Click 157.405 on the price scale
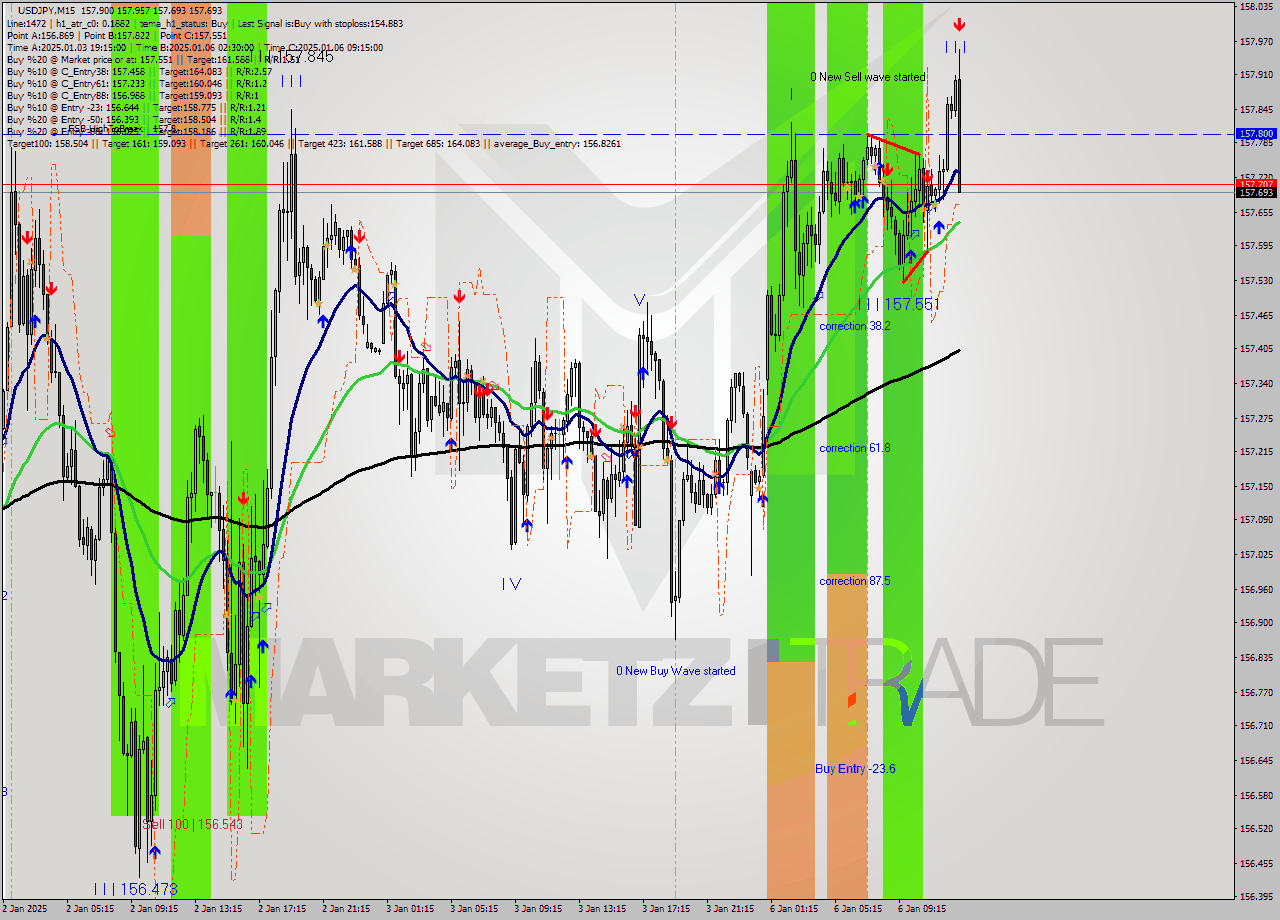 pos(1256,349)
